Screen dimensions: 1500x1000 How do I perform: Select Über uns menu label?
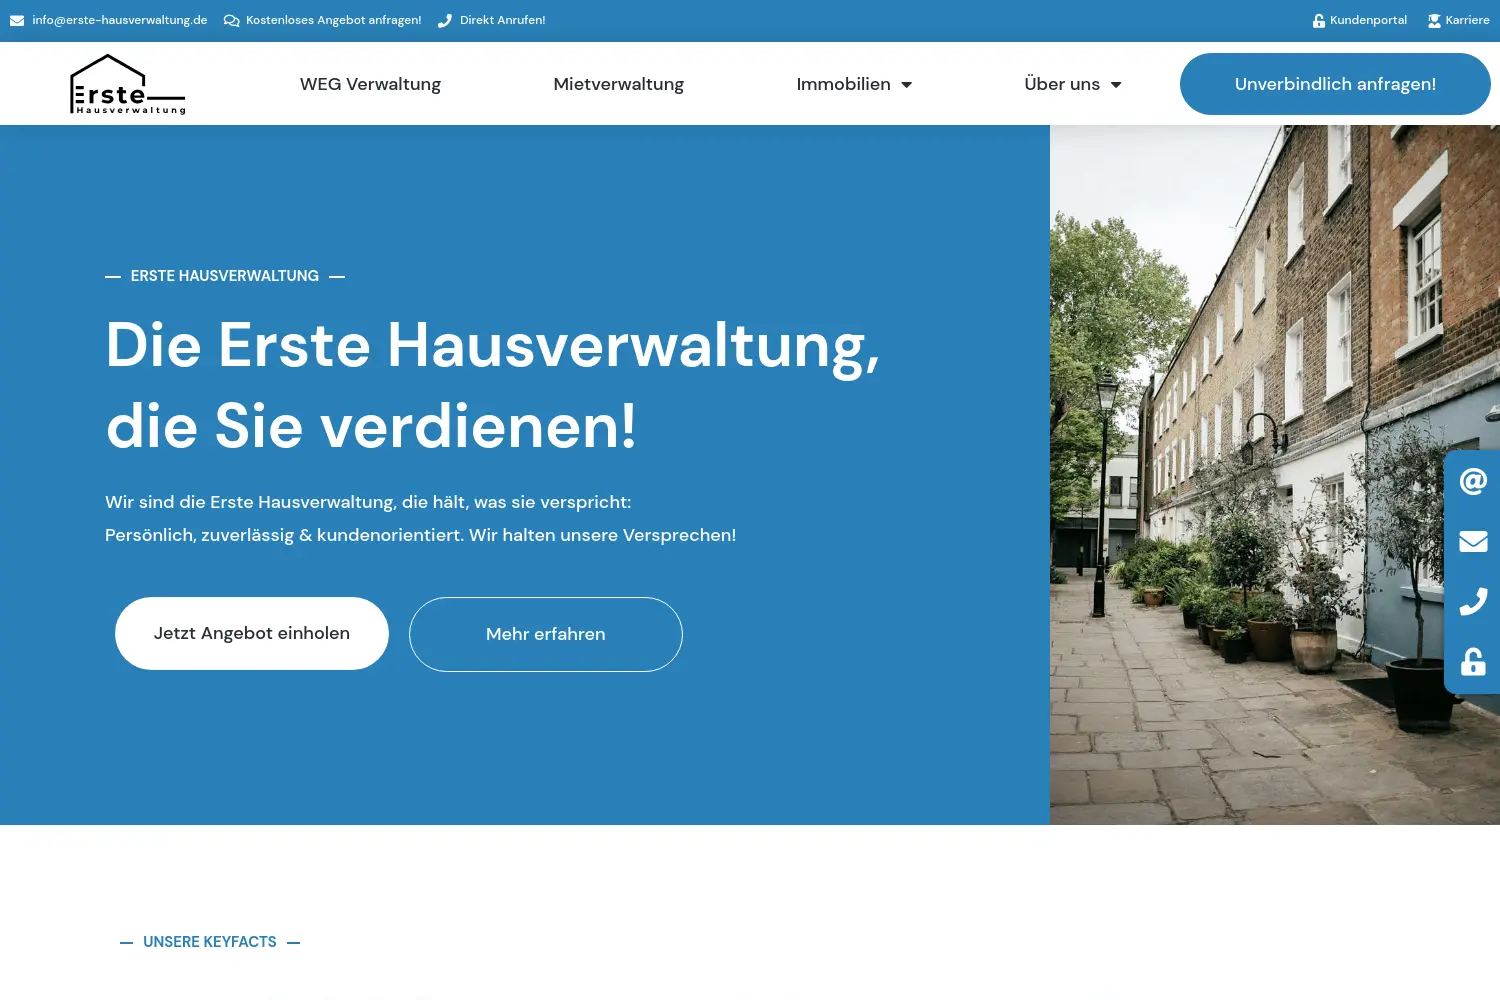tap(1062, 84)
